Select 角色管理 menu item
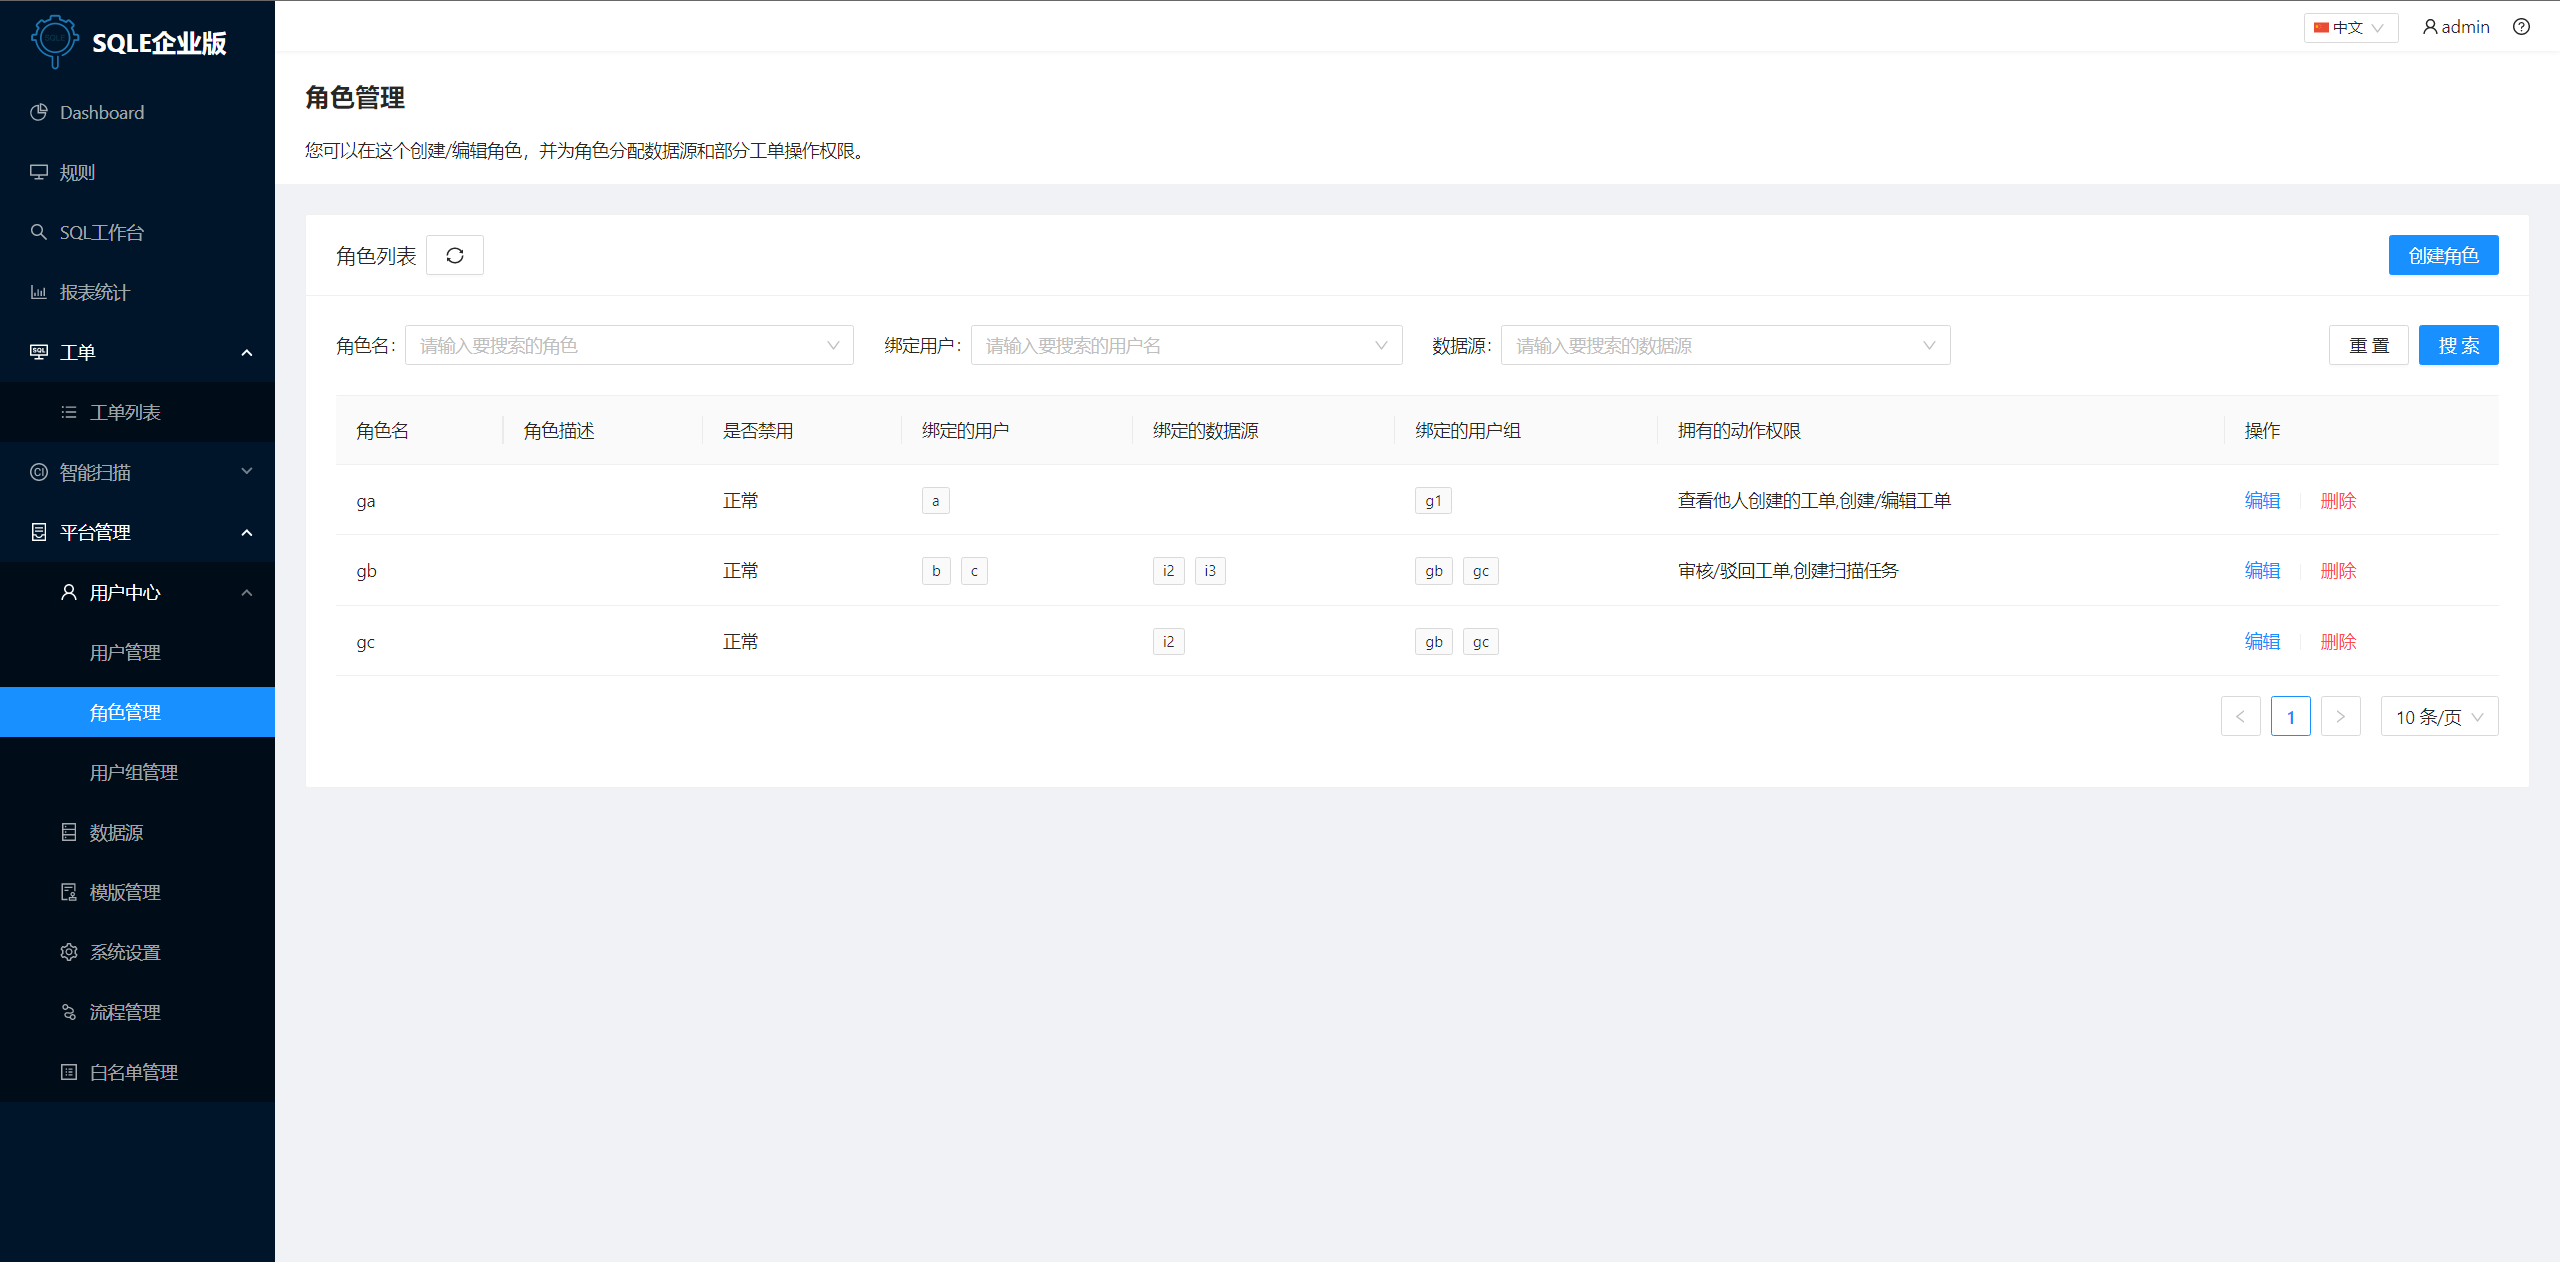The height and width of the screenshot is (1262, 2560). click(x=137, y=712)
